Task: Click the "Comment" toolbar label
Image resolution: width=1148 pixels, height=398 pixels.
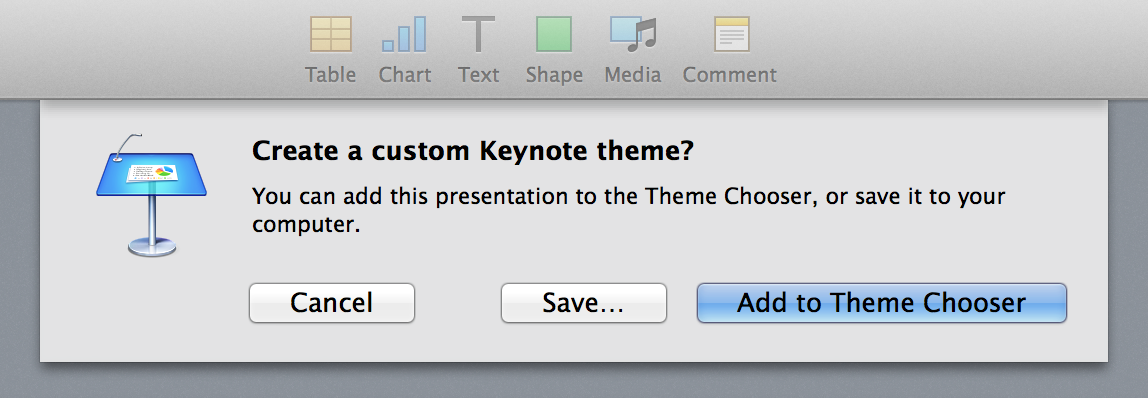Action: pos(730,75)
